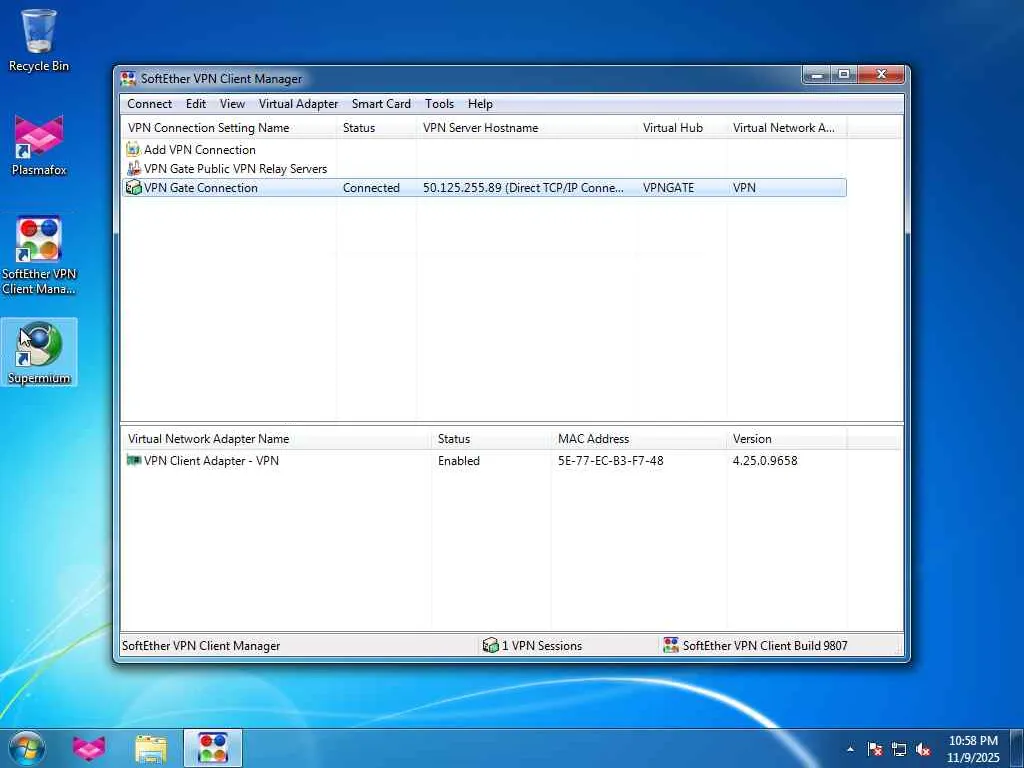Open the Windows Start button
Viewport: 1024px width, 768px height.
click(x=27, y=748)
